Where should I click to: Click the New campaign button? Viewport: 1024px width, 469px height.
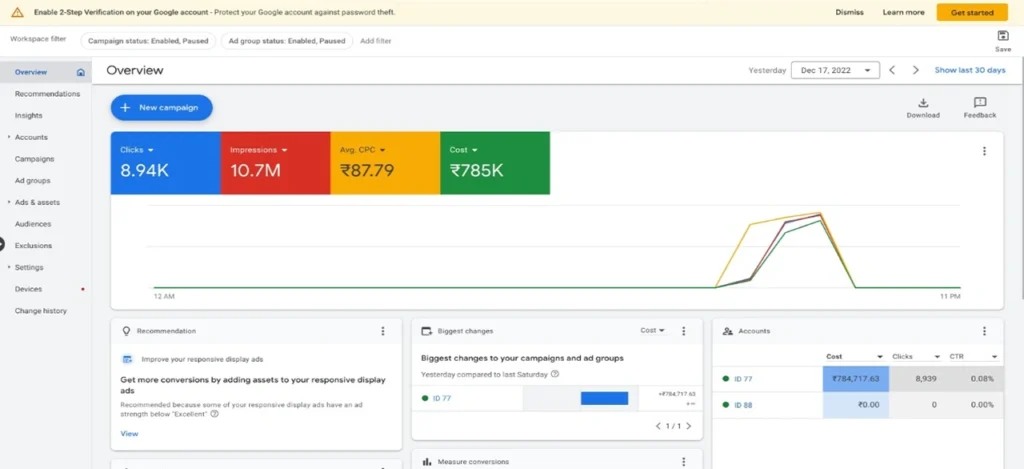click(x=161, y=107)
